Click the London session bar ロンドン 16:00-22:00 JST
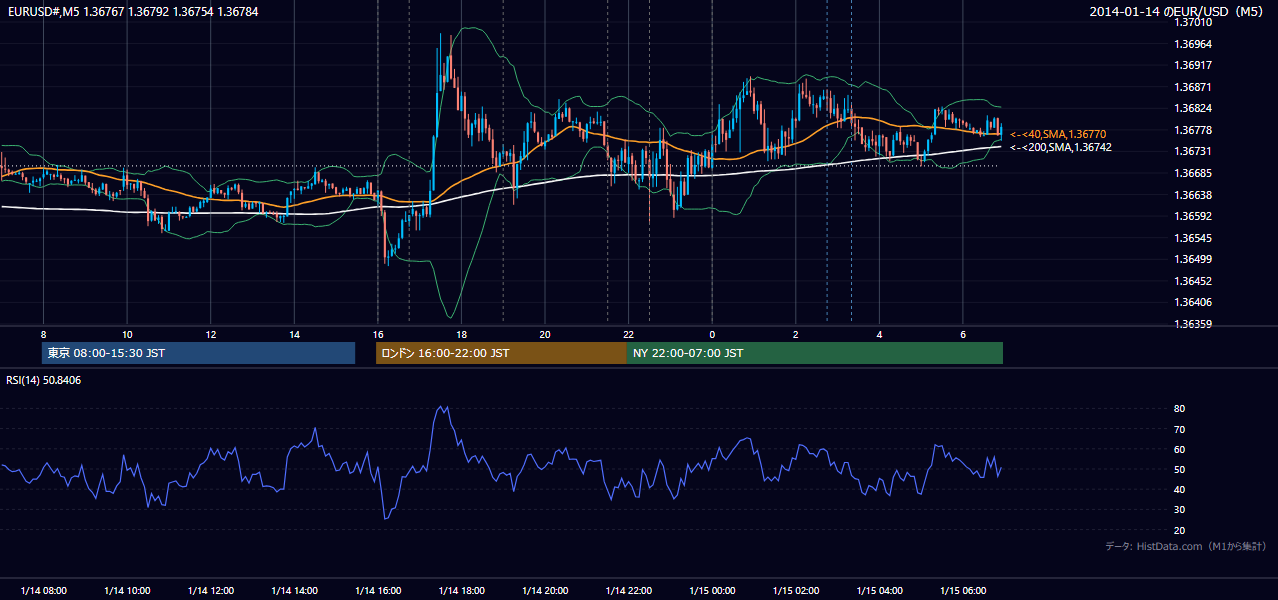The image size is (1278, 600). tap(501, 353)
